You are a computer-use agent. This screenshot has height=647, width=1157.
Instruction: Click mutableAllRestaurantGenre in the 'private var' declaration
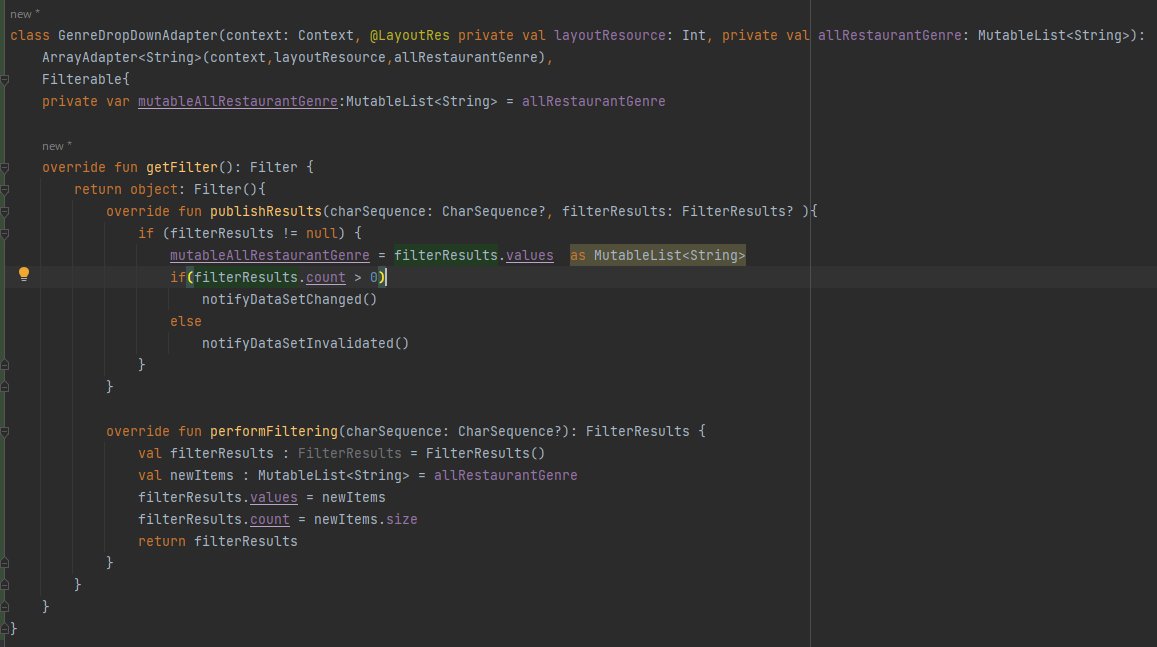pos(238,101)
